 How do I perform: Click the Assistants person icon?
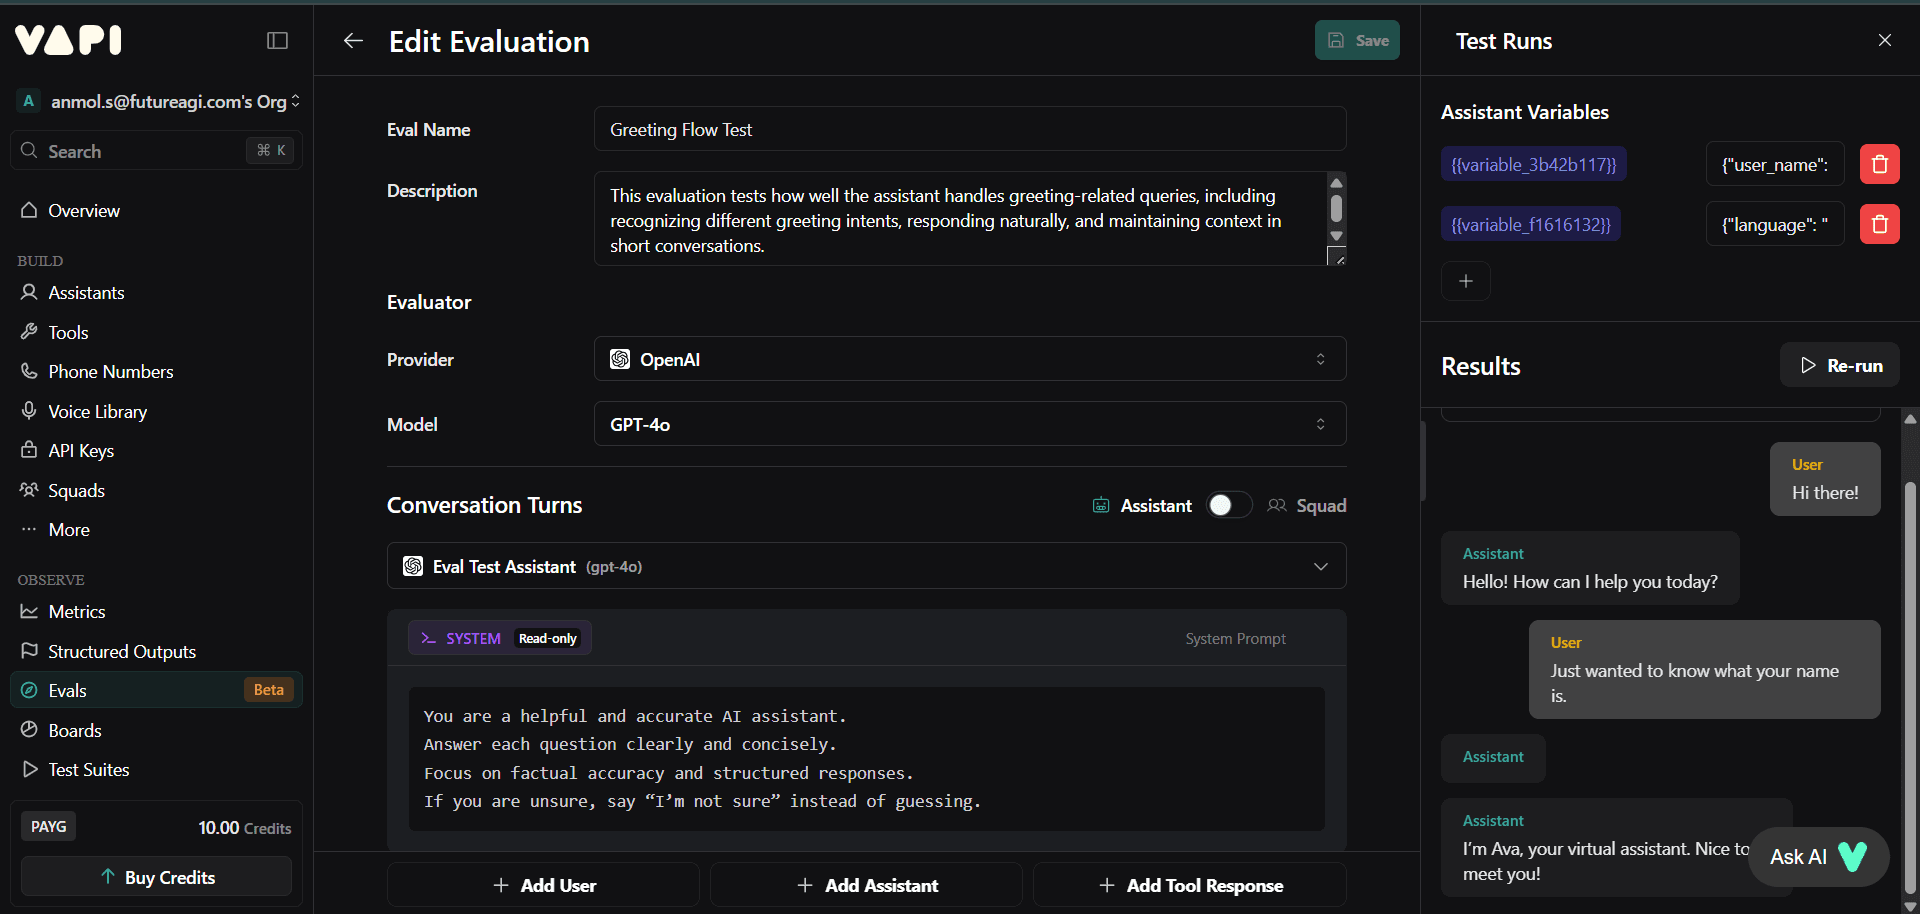29,292
